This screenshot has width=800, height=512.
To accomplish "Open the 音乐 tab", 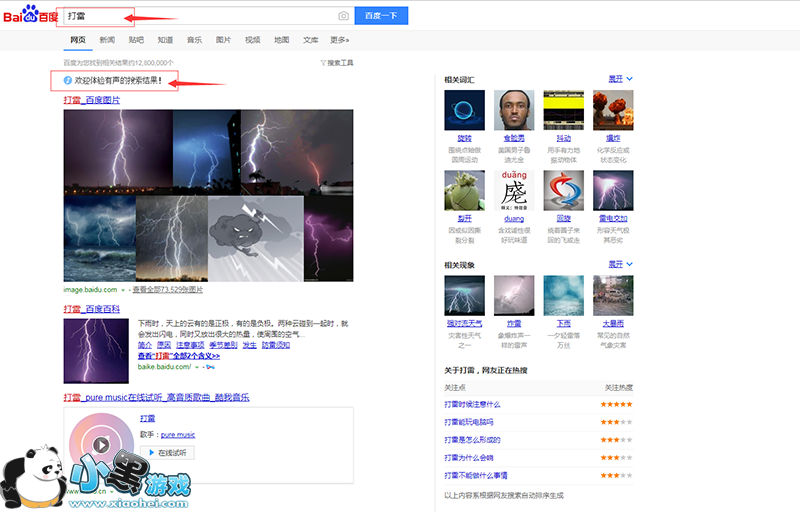I will tap(194, 40).
